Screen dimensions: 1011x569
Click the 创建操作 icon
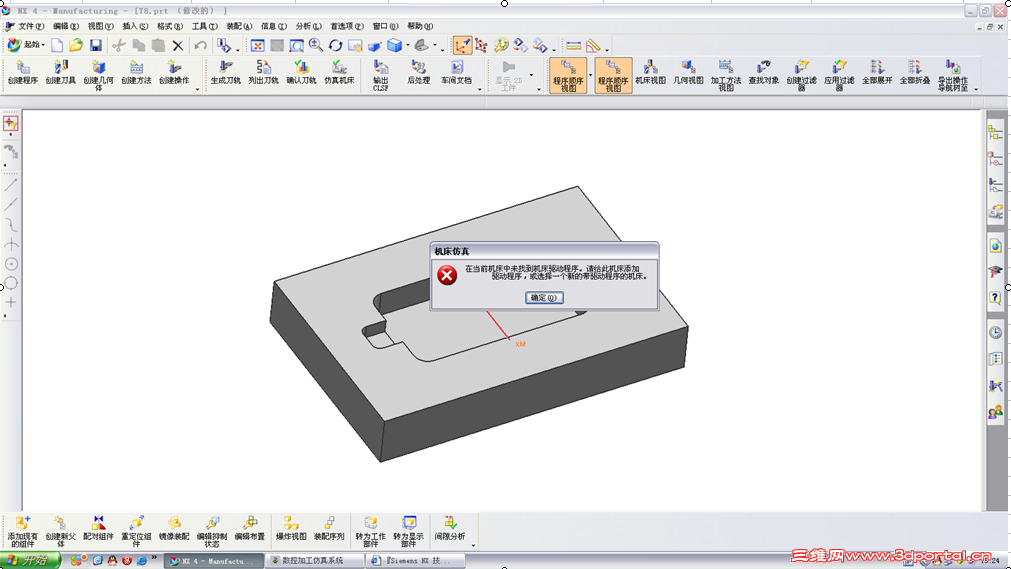pos(174,72)
